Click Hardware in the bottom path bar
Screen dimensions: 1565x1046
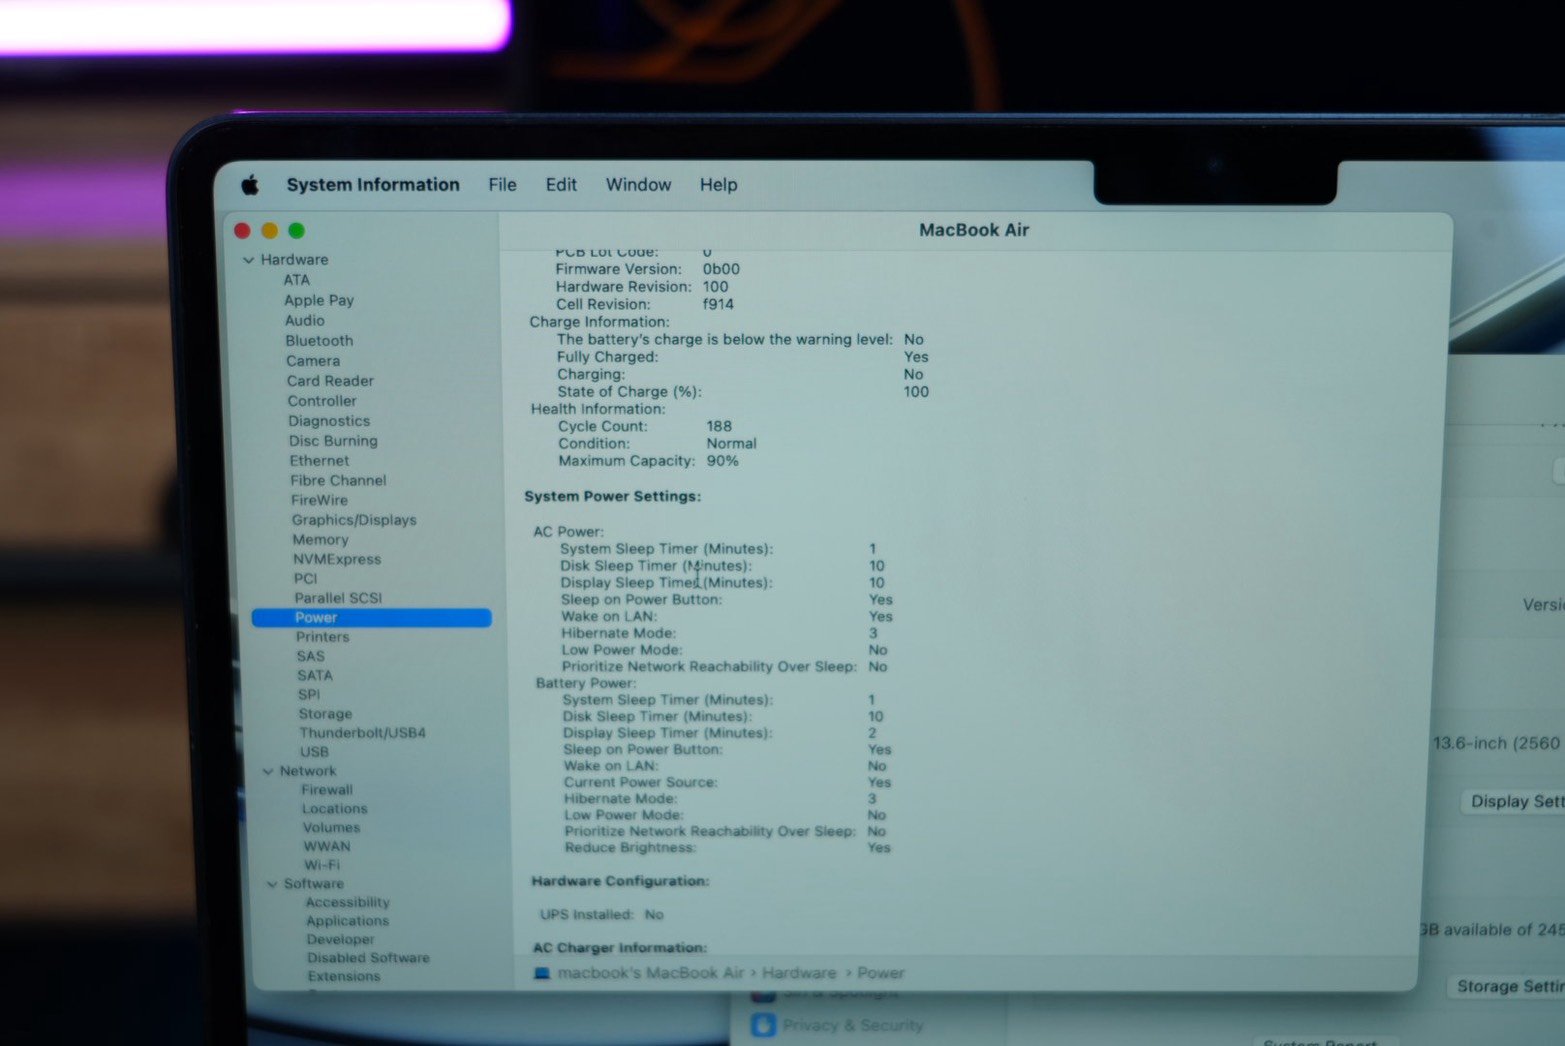click(x=799, y=973)
